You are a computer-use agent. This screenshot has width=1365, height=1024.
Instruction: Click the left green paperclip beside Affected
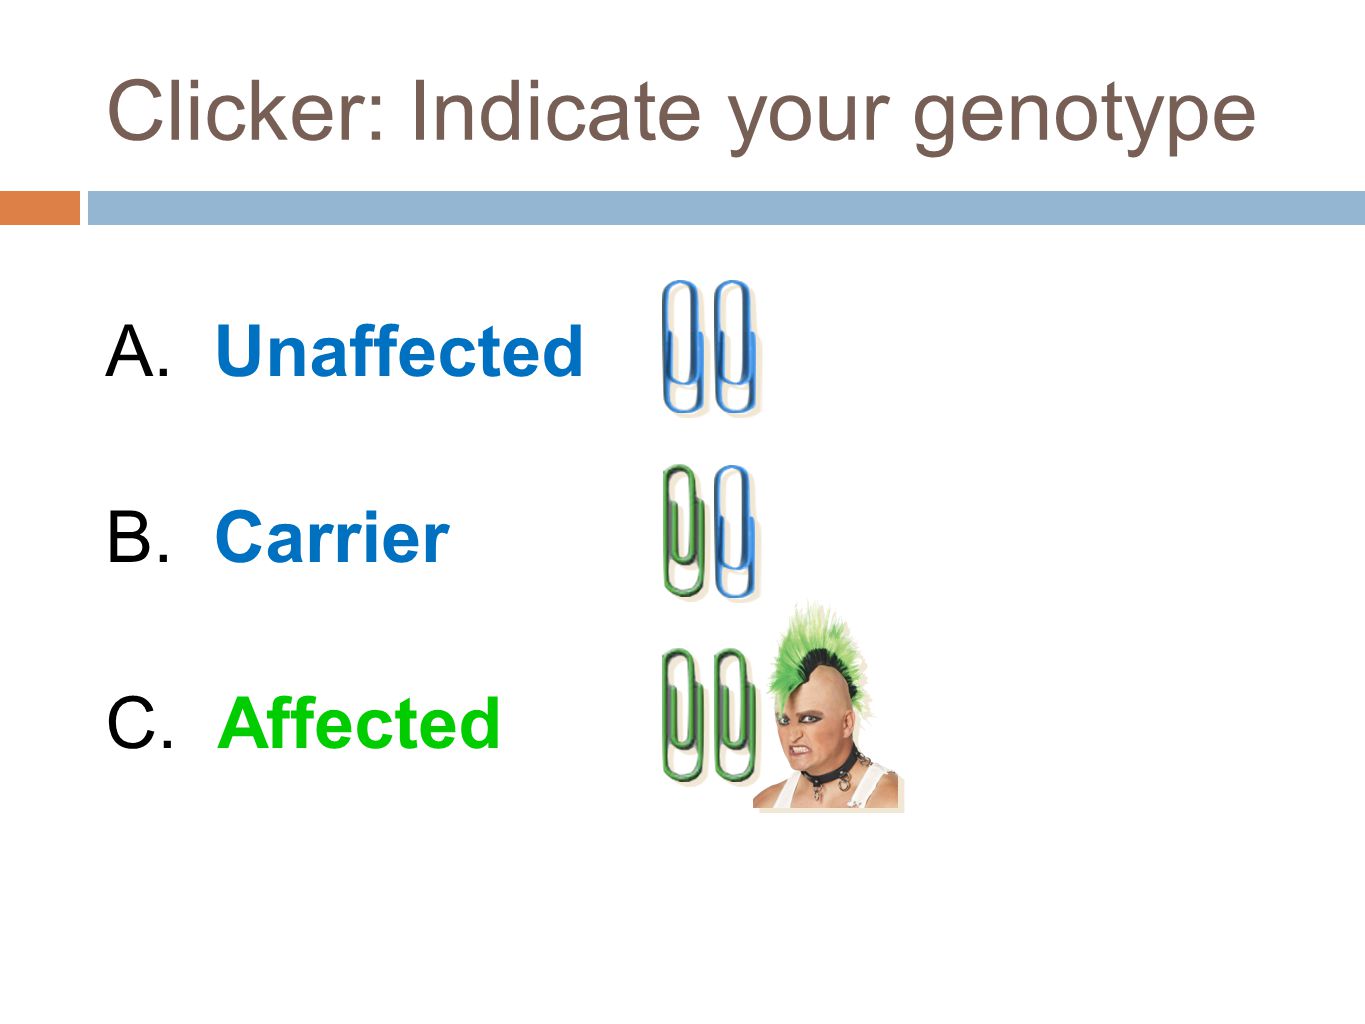[x=683, y=715]
